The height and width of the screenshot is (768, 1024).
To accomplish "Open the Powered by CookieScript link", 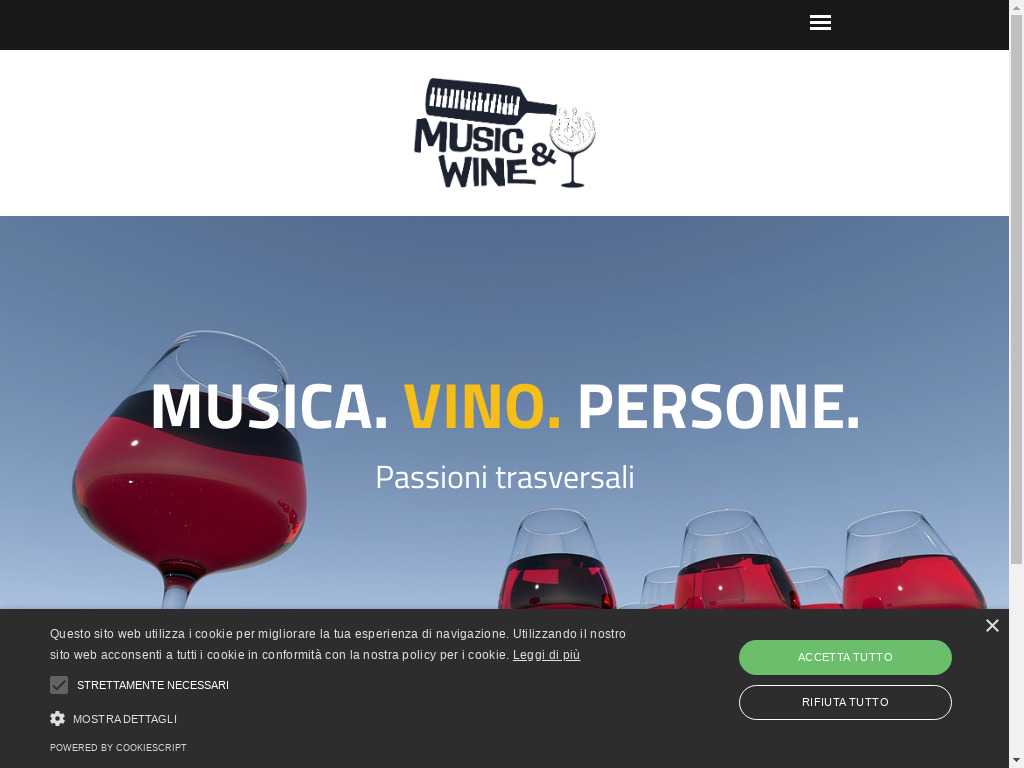I will [118, 747].
